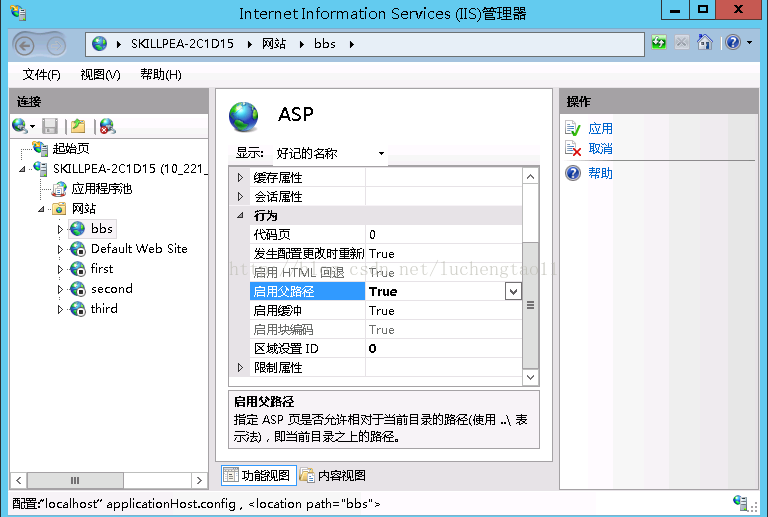This screenshot has height=517, width=768.
Task: Open the 文件(F) menu
Action: pos(42,74)
